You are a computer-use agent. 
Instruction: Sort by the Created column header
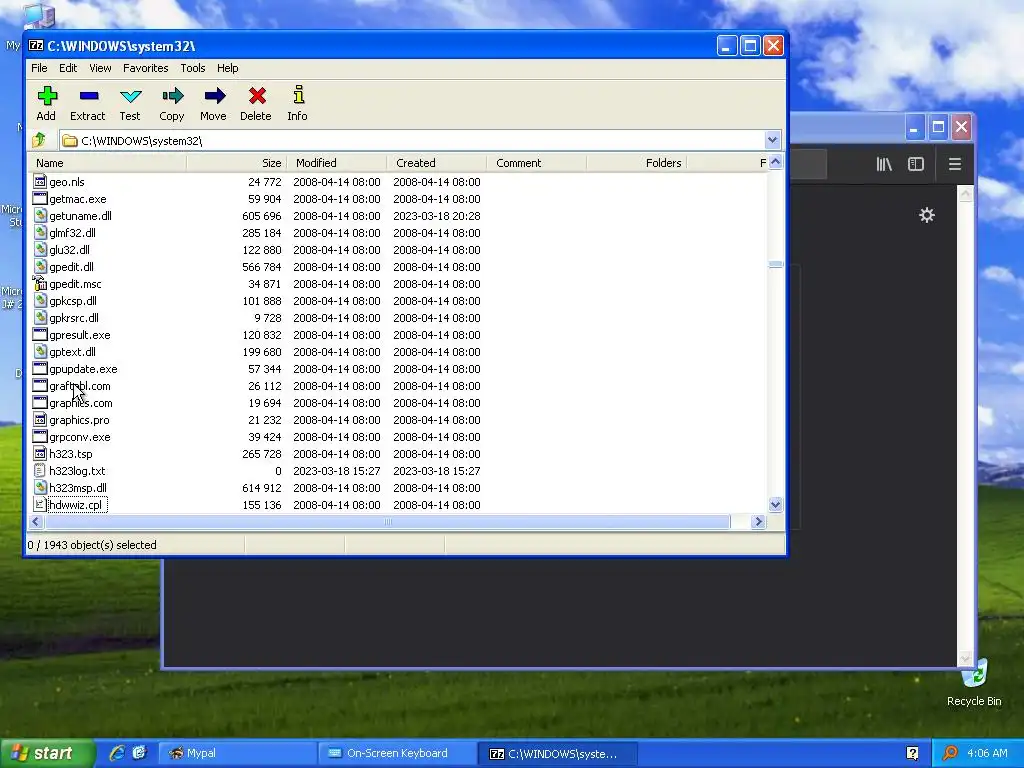[436, 163]
